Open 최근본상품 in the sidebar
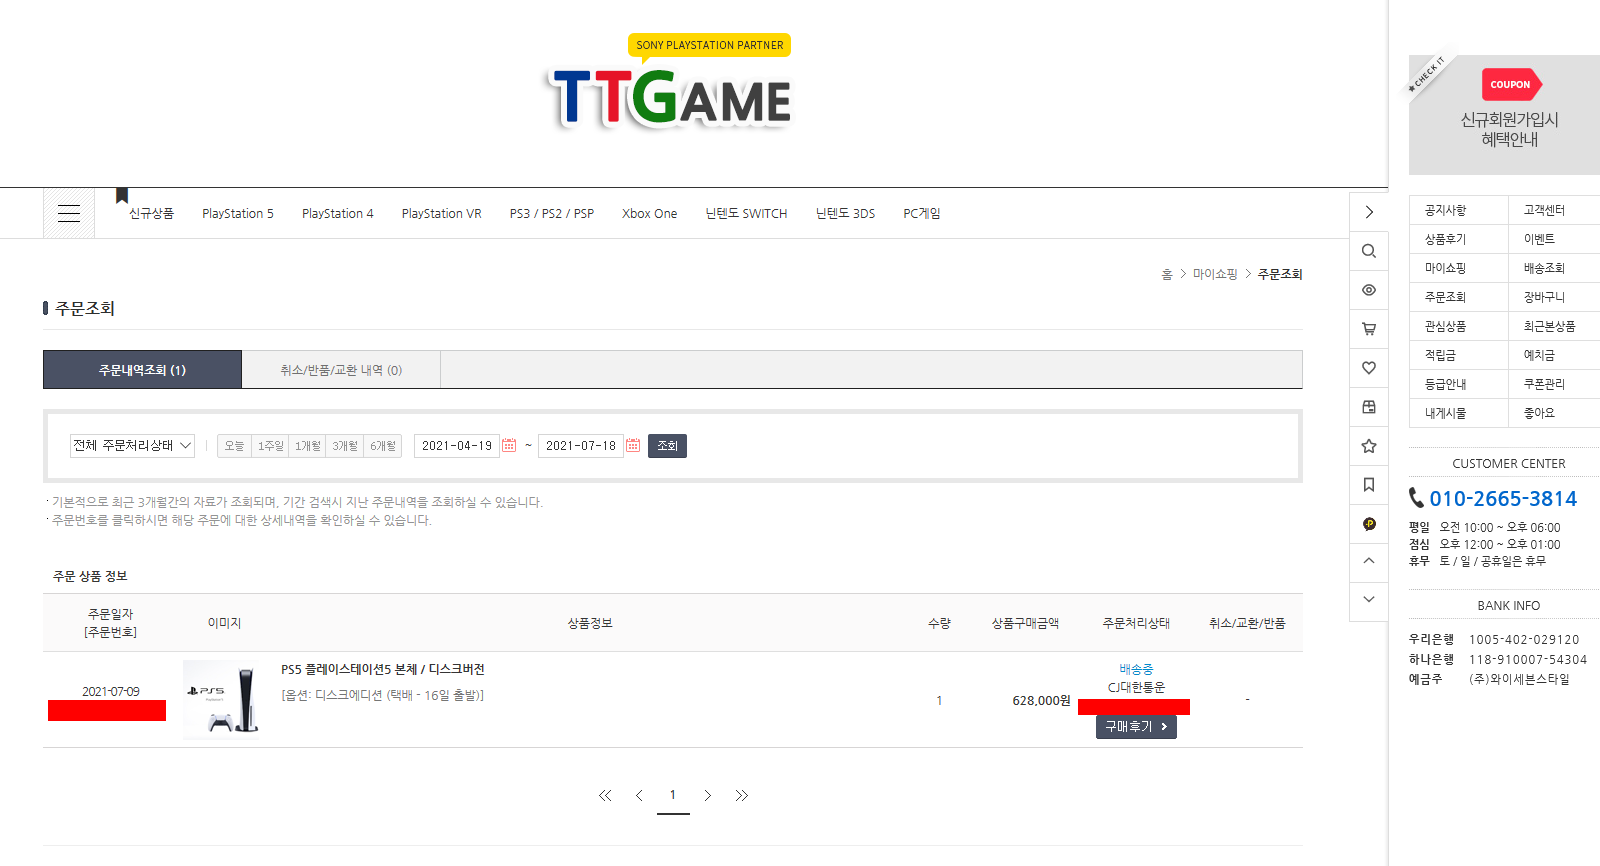Screen dimensions: 1600x866 (1549, 326)
